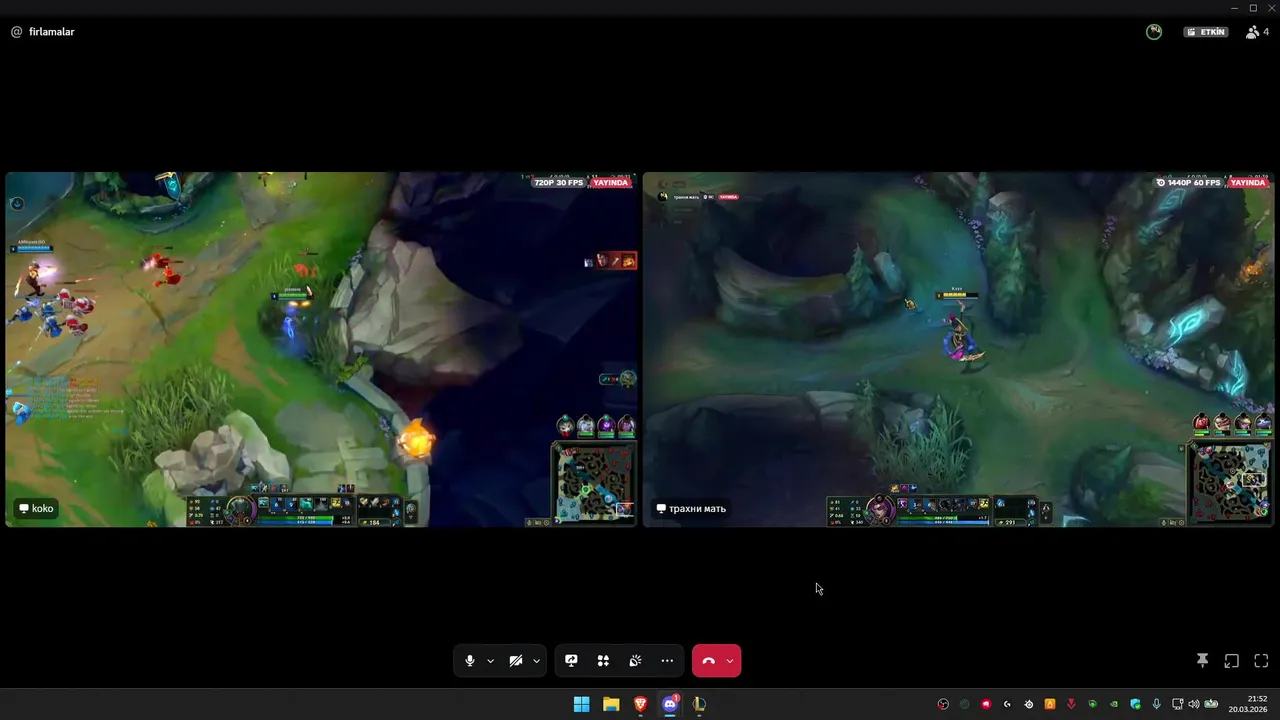Open the Windows Security tray icon
The height and width of the screenshot is (720, 1280).
click(1135, 704)
